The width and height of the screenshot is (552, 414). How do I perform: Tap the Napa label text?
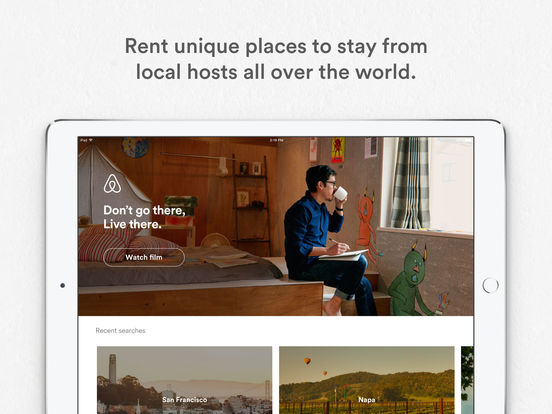[366, 400]
